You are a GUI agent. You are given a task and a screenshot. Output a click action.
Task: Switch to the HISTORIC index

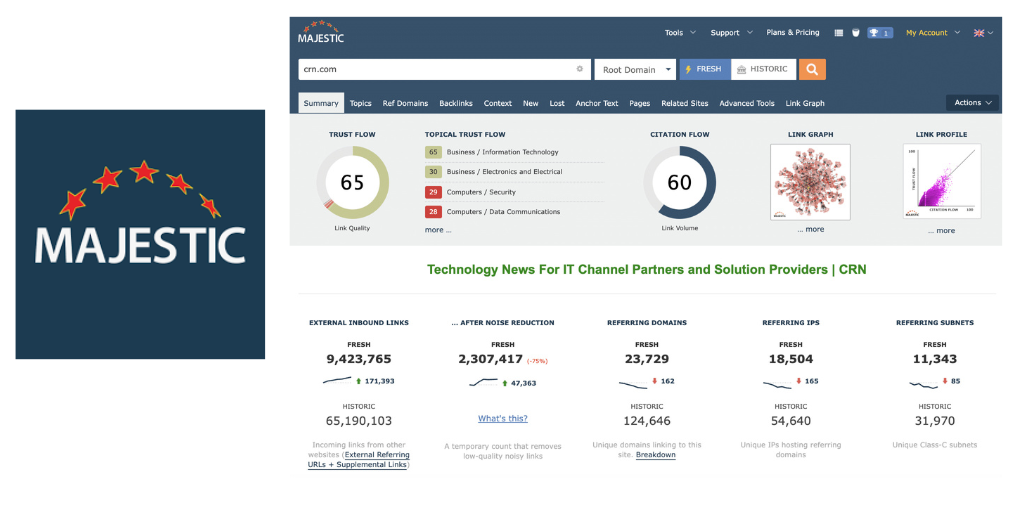[763, 69]
